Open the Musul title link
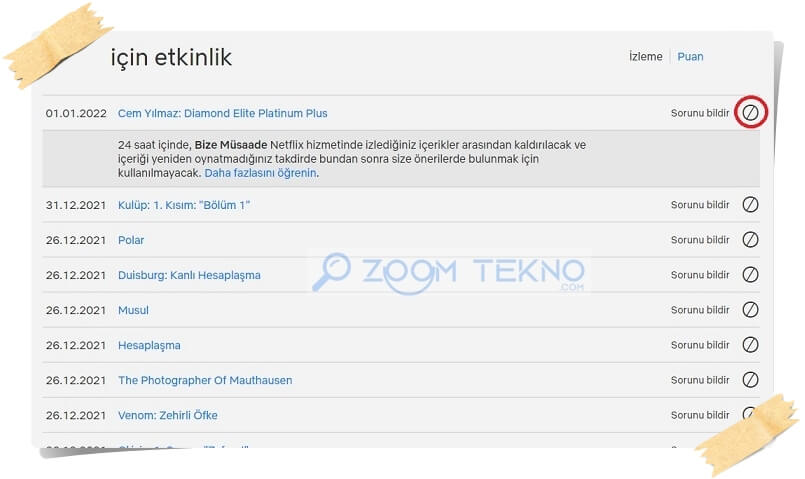 point(133,310)
